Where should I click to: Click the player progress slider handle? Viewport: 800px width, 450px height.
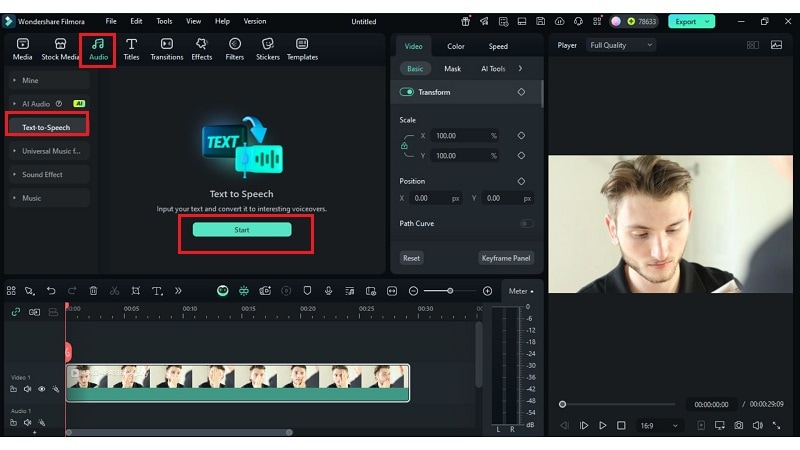click(x=562, y=404)
